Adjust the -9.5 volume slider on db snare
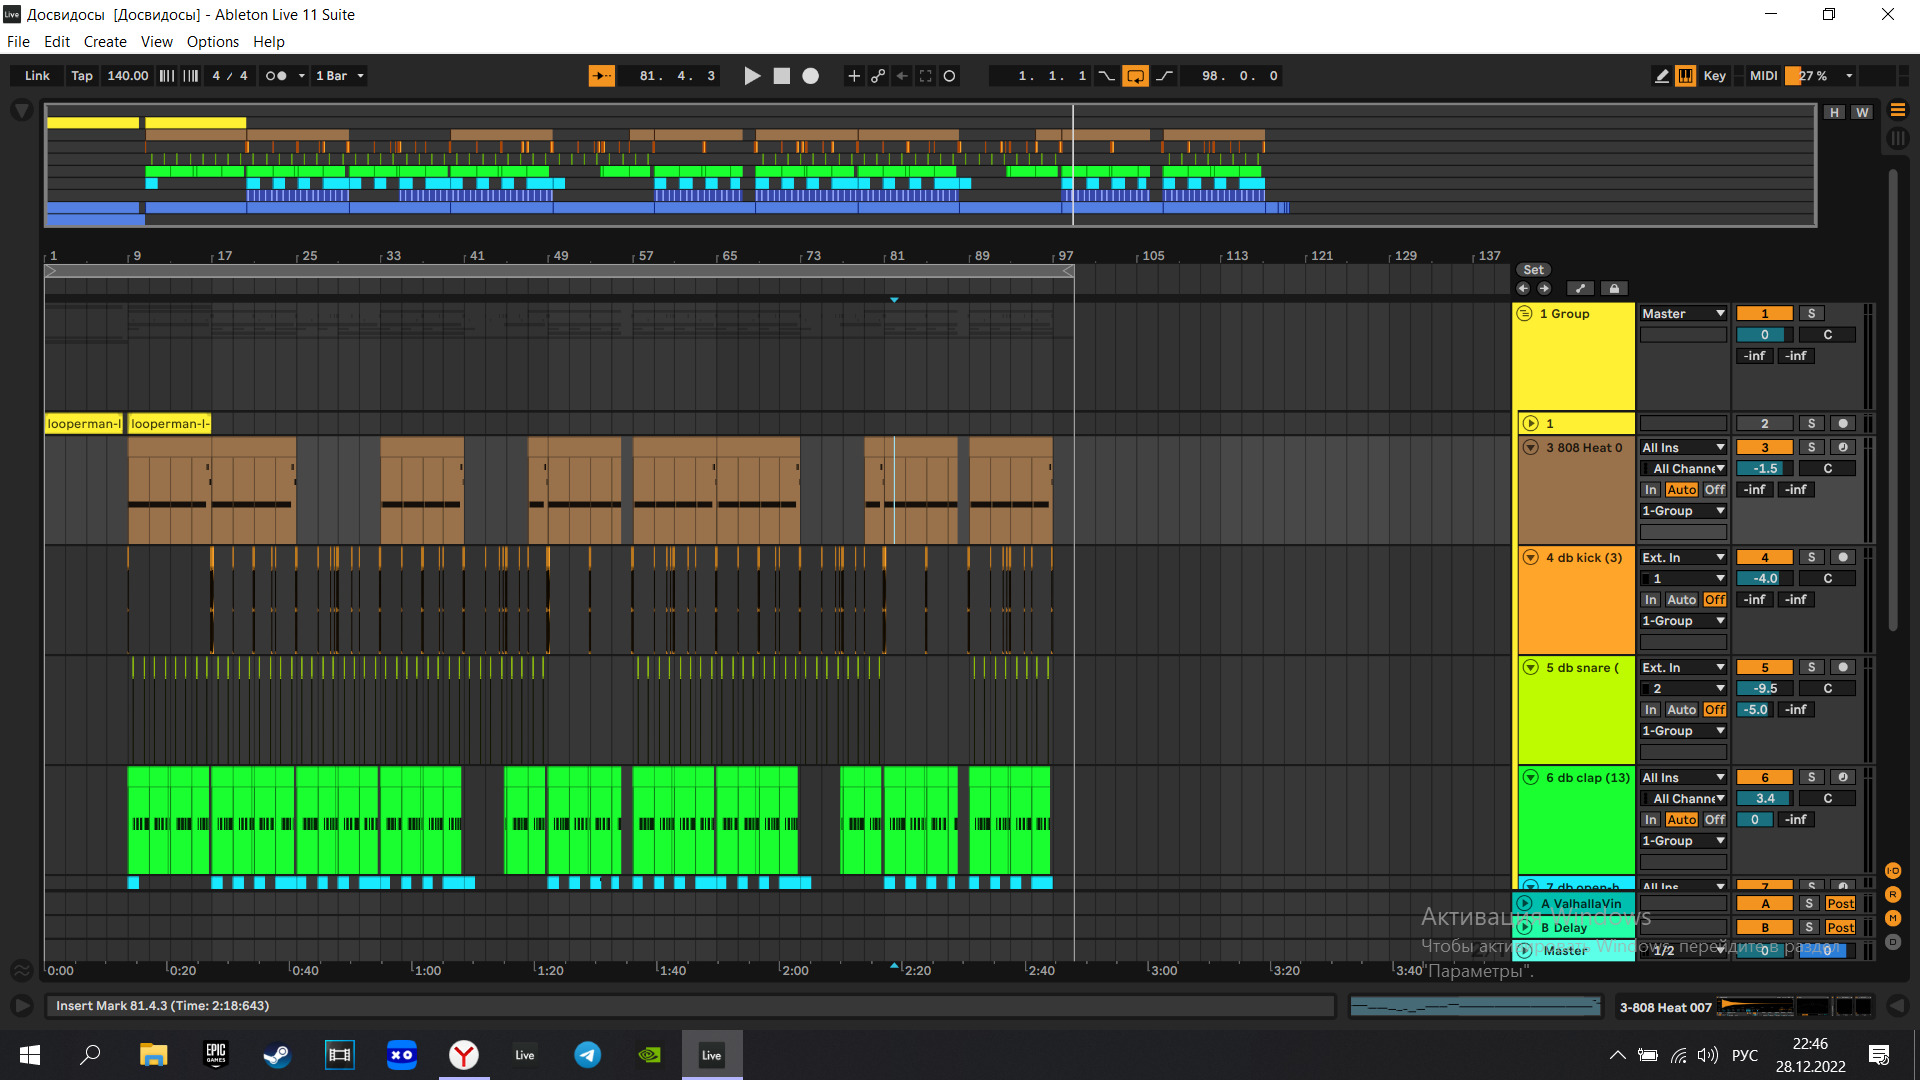This screenshot has height=1080, width=1920. [1764, 689]
